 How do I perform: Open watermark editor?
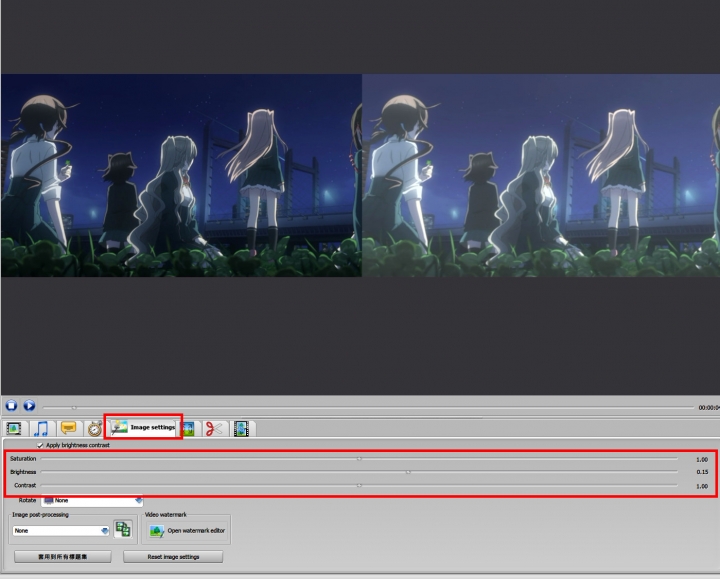(x=187, y=531)
